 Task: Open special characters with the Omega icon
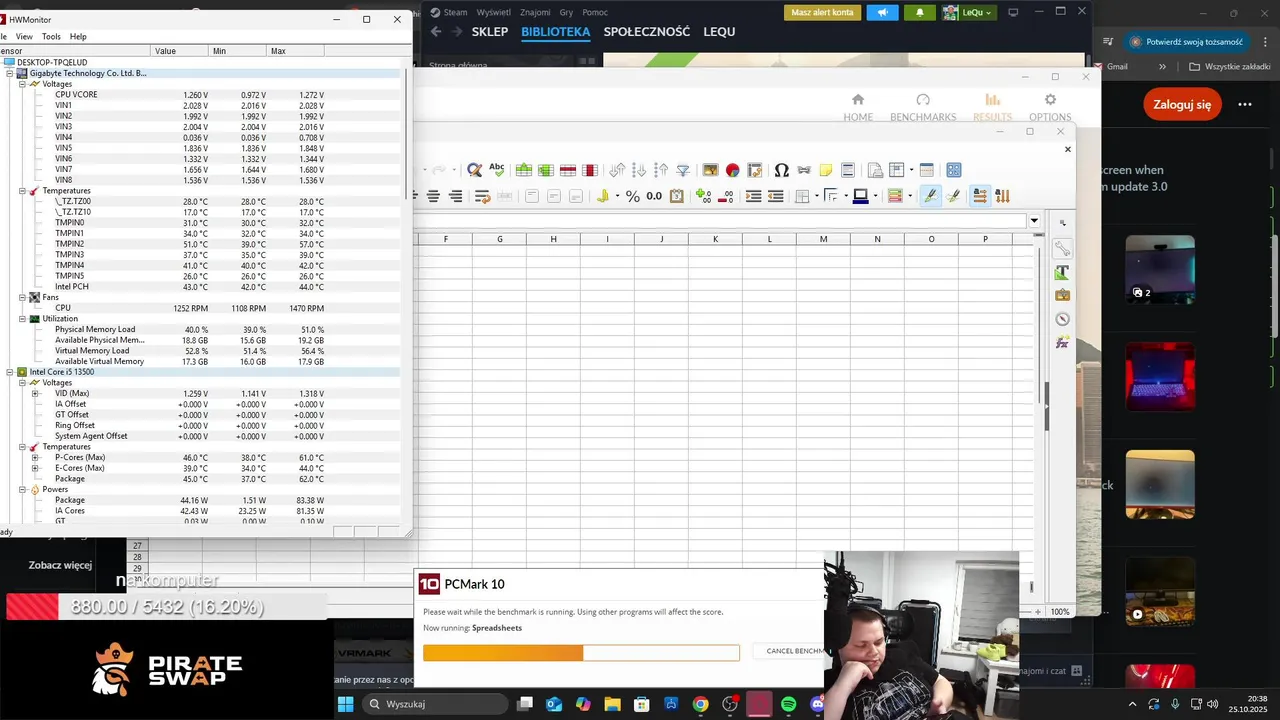tap(782, 170)
